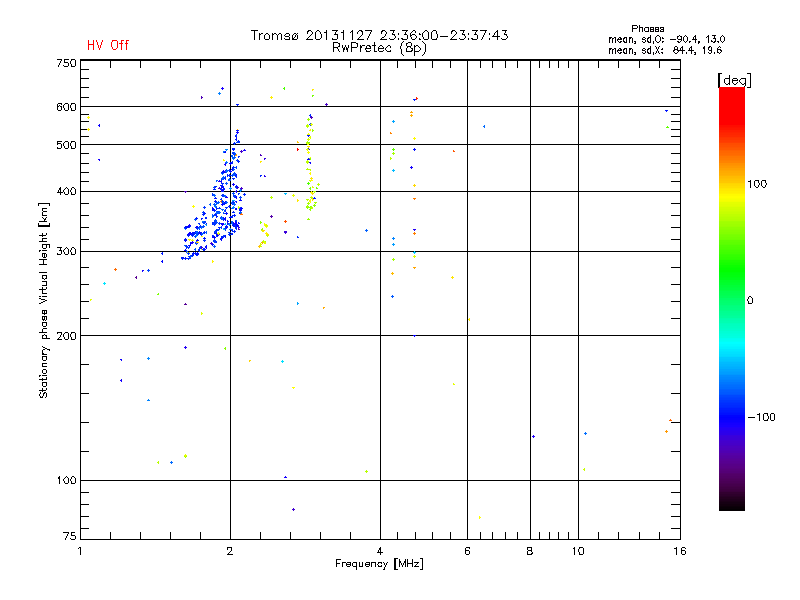The width and height of the screenshot is (800, 600).
Task: Click the x-axis '4' tick label
Action: [380, 551]
